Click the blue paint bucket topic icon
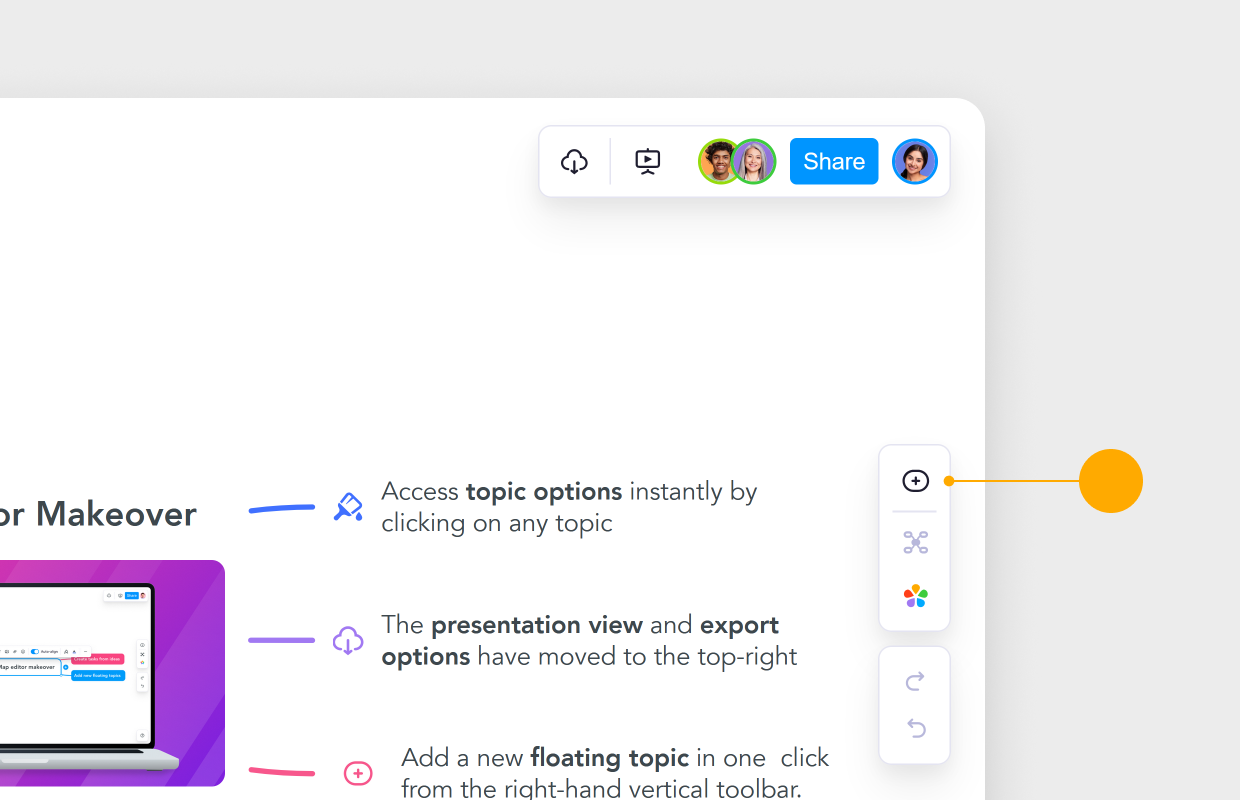1240x800 pixels. (348, 507)
